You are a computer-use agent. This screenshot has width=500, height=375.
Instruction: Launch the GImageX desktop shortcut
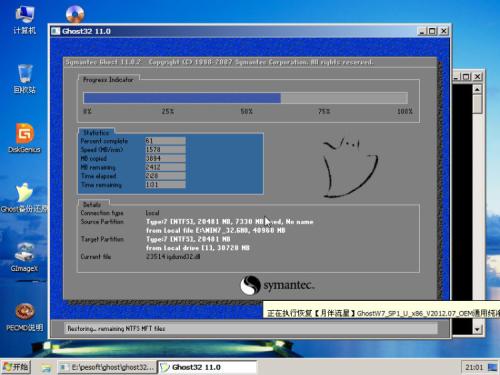[24, 257]
